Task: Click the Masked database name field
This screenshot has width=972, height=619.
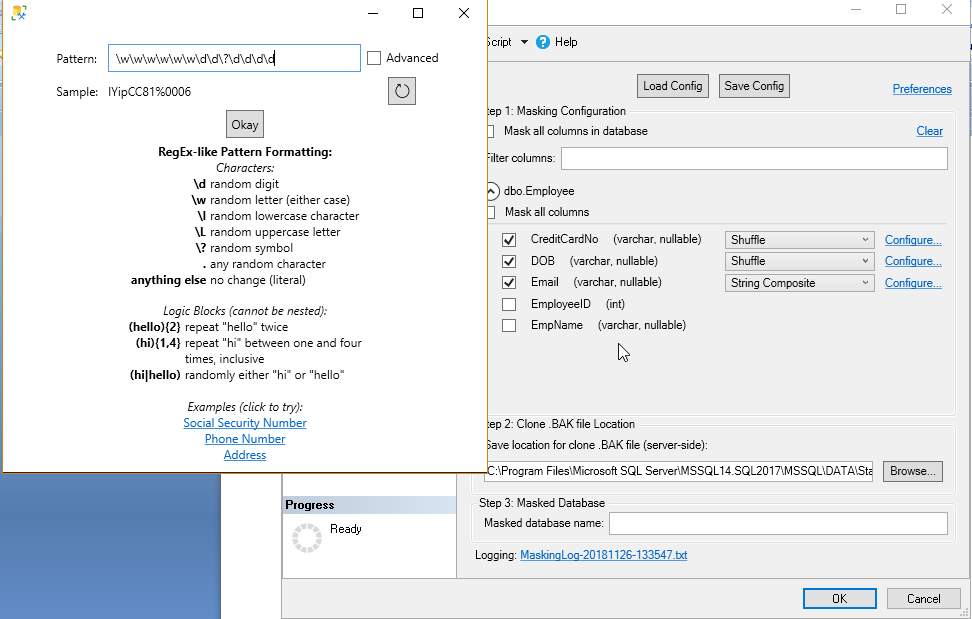Action: [778, 523]
